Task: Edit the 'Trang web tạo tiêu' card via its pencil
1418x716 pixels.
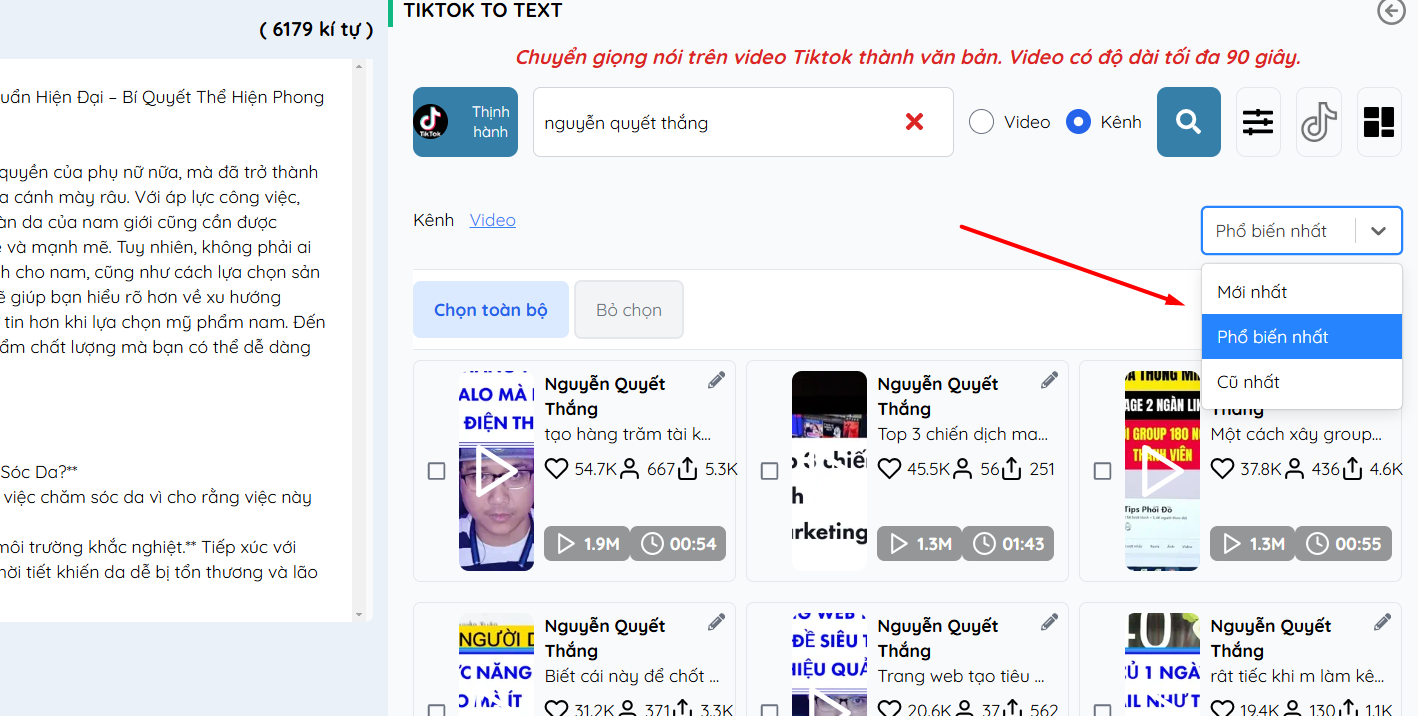Action: pyautogui.click(x=1050, y=622)
